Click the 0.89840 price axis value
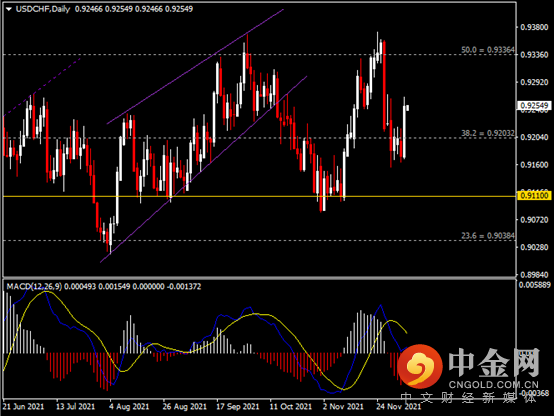The width and height of the screenshot is (554, 416). [x=534, y=275]
